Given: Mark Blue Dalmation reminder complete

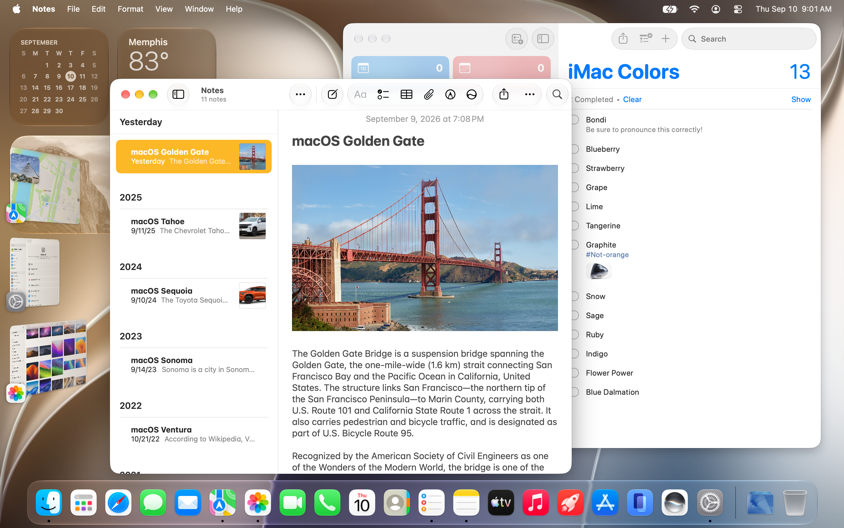Looking at the screenshot, I should 575,392.
